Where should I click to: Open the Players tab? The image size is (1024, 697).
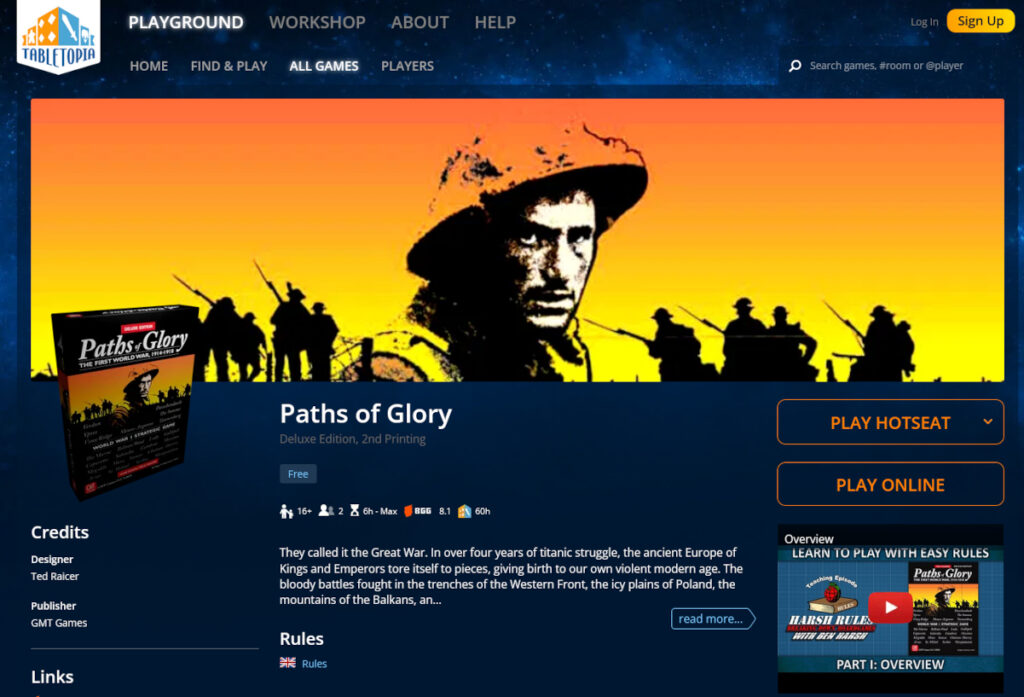[408, 66]
